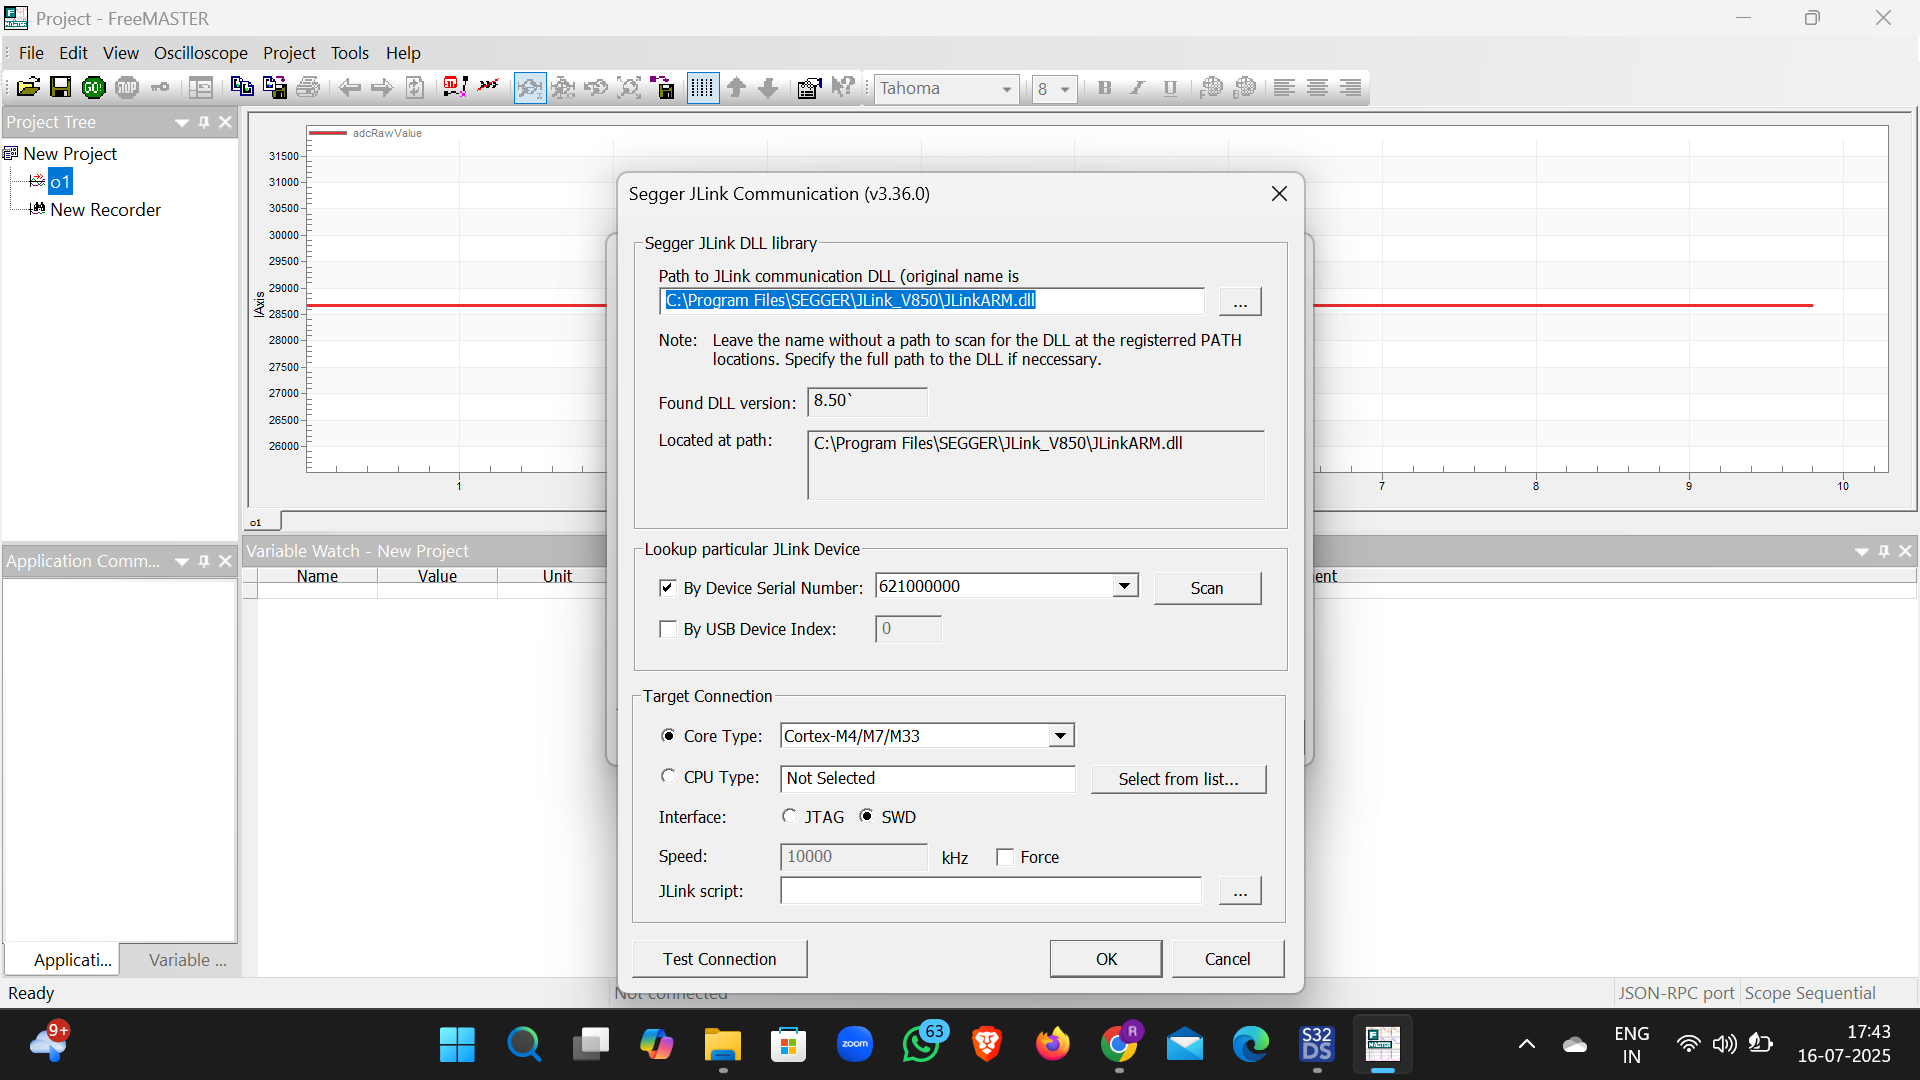
Task: Toggle bold text formatting
Action: (x=1104, y=88)
